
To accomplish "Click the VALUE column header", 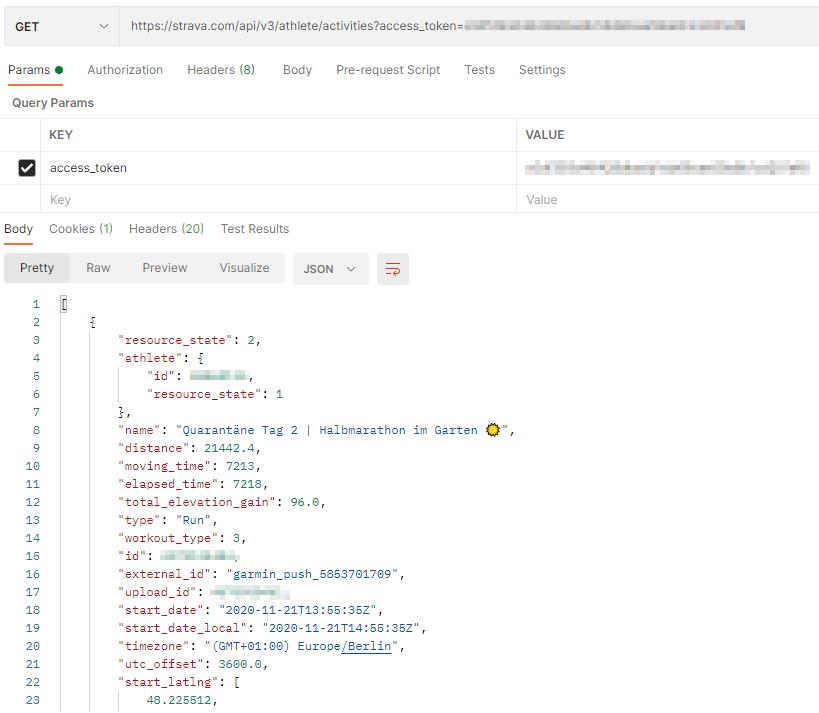I will pyautogui.click(x=545, y=135).
